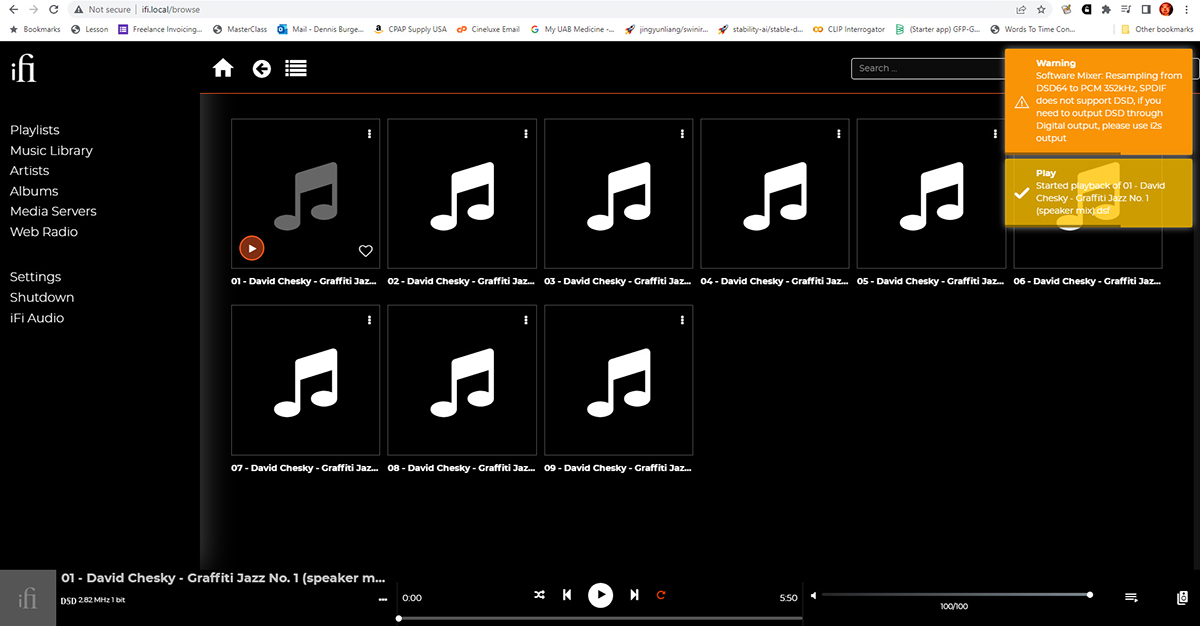Open the three-dot menu for track 02
Viewport: 1200px width, 626px height.
pyautogui.click(x=526, y=134)
